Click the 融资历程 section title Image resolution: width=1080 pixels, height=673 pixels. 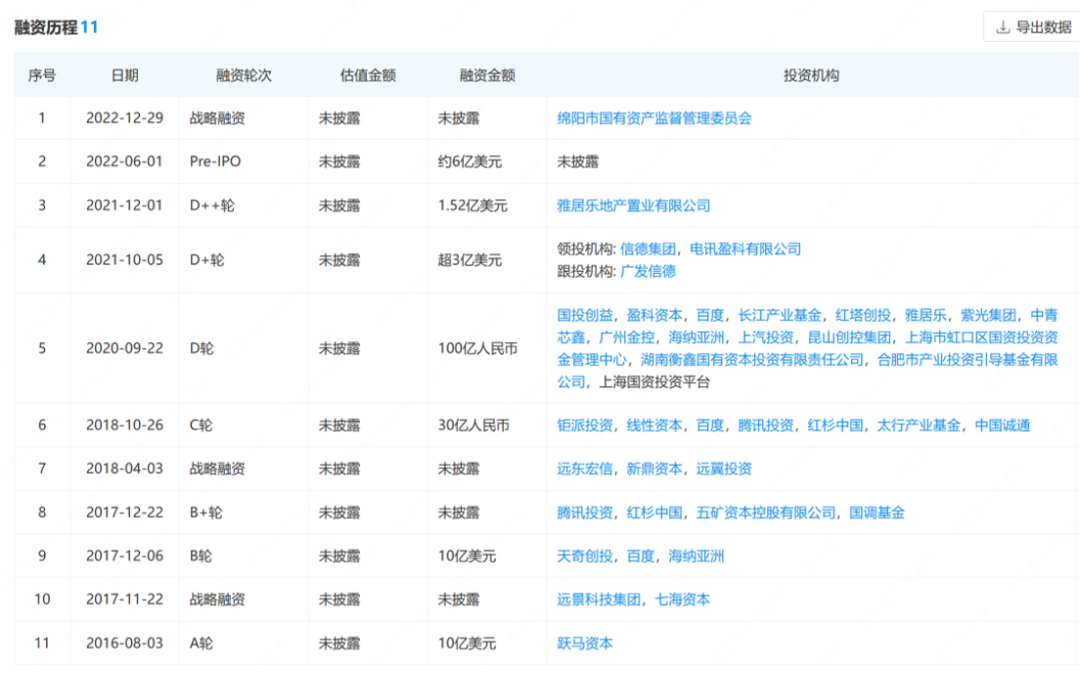point(46,28)
